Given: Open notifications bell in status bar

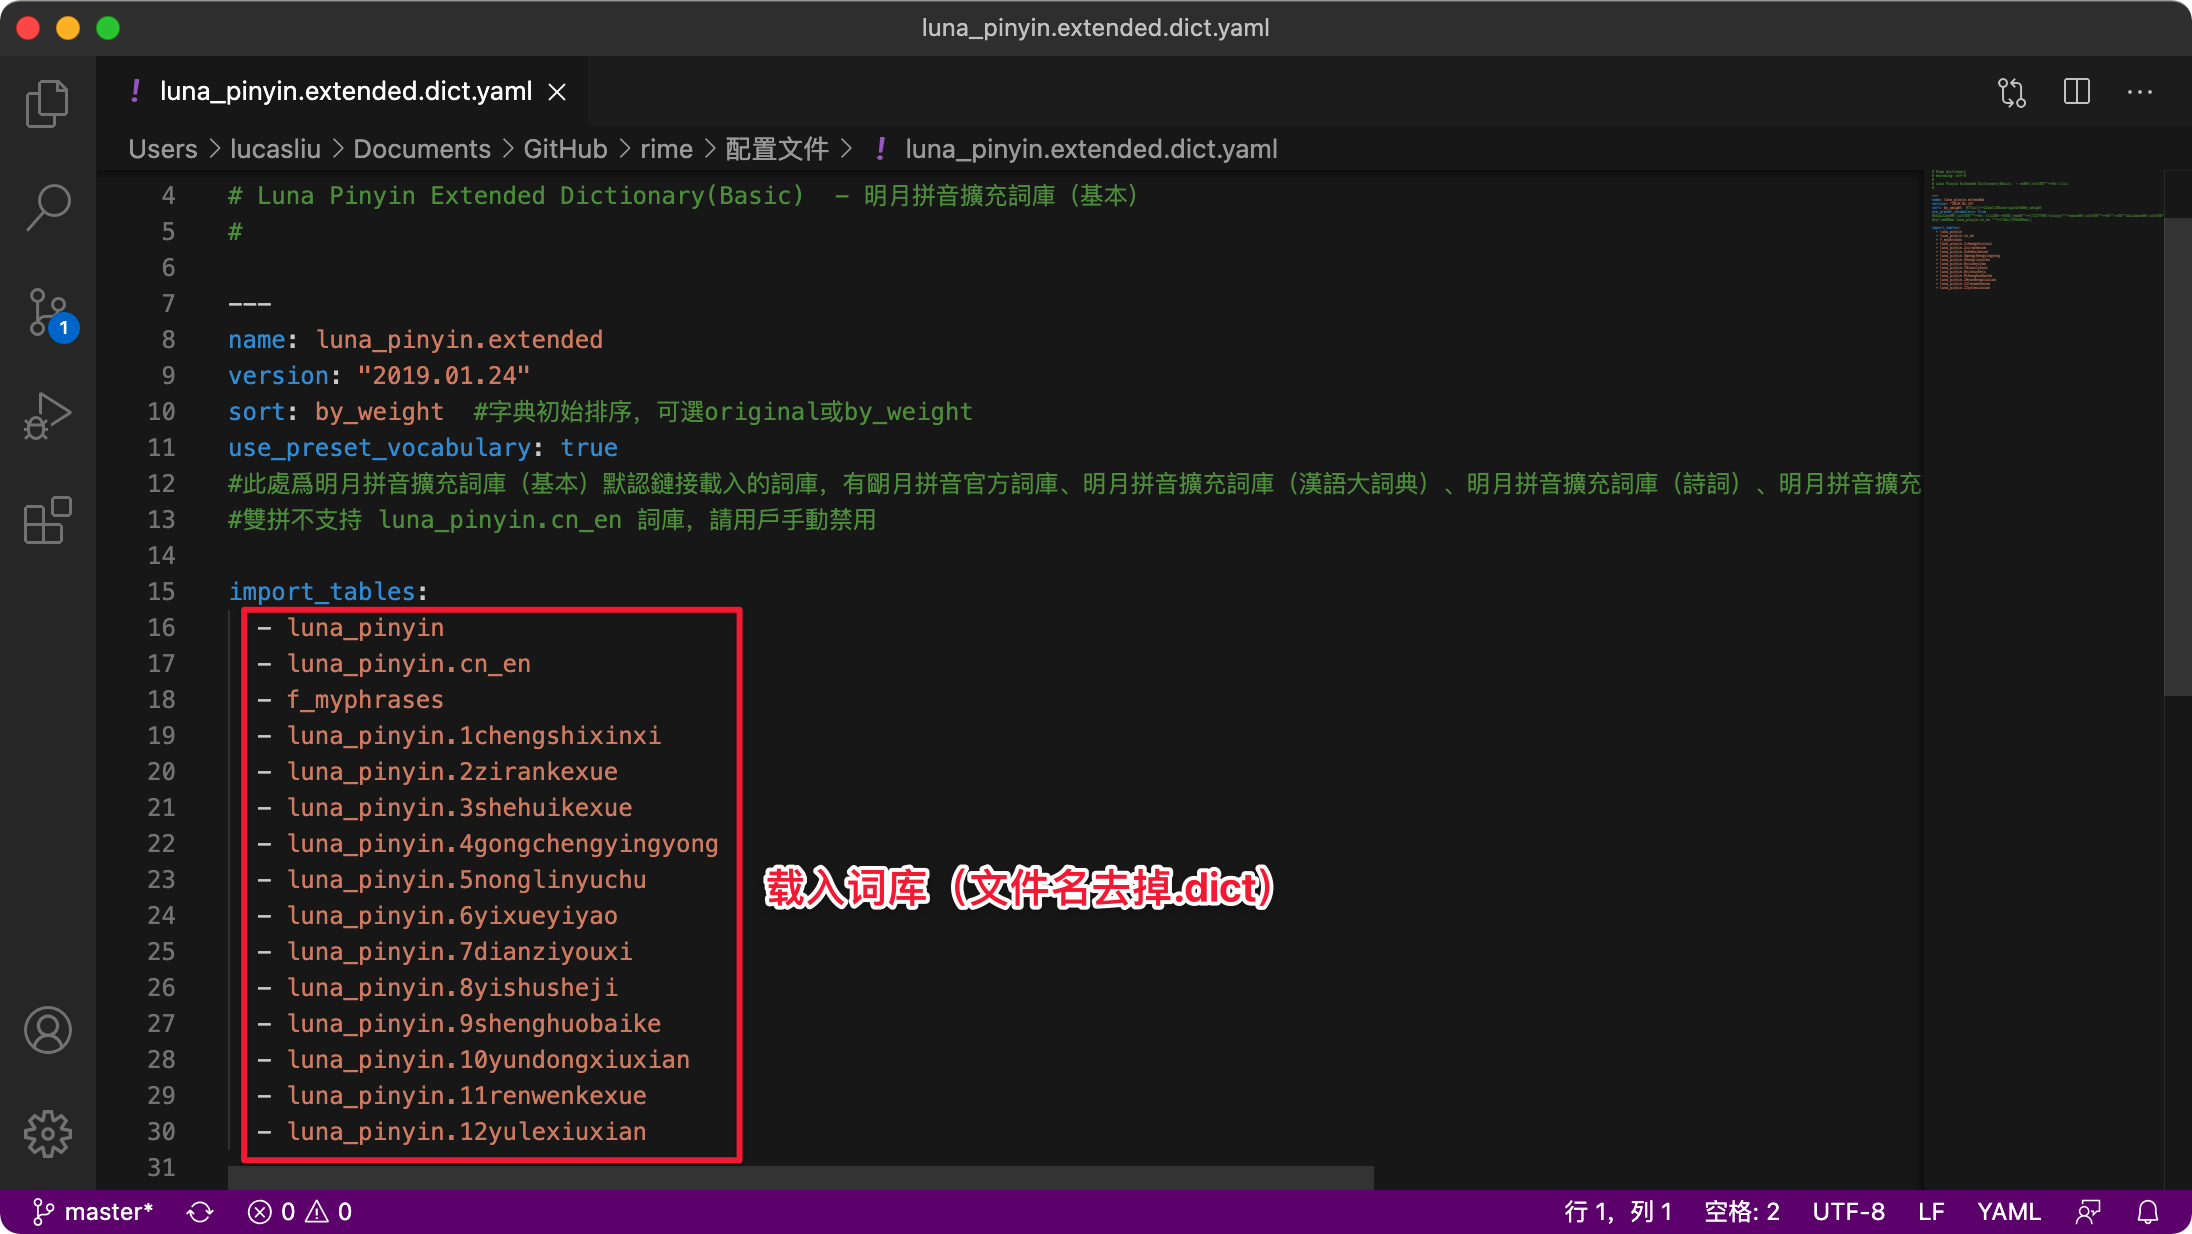Looking at the screenshot, I should coord(2148,1212).
